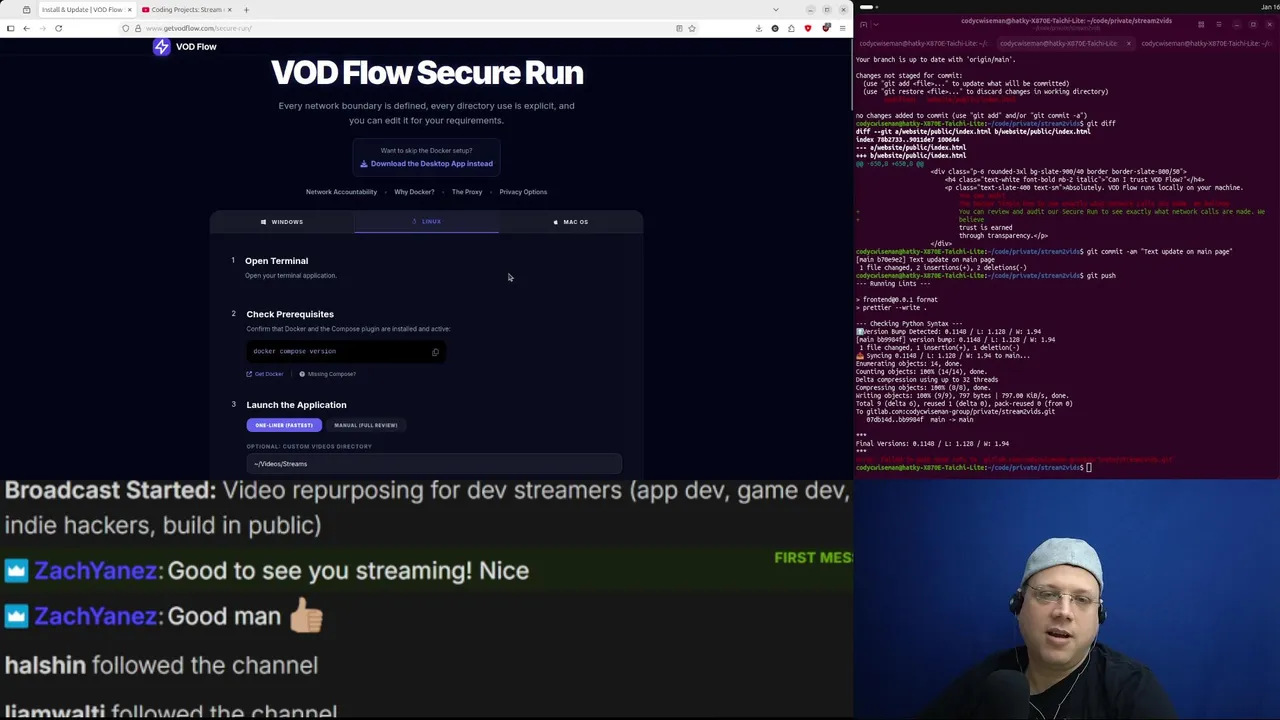Click the Missing Compose? help link
1280x720 pixels.
coord(327,374)
